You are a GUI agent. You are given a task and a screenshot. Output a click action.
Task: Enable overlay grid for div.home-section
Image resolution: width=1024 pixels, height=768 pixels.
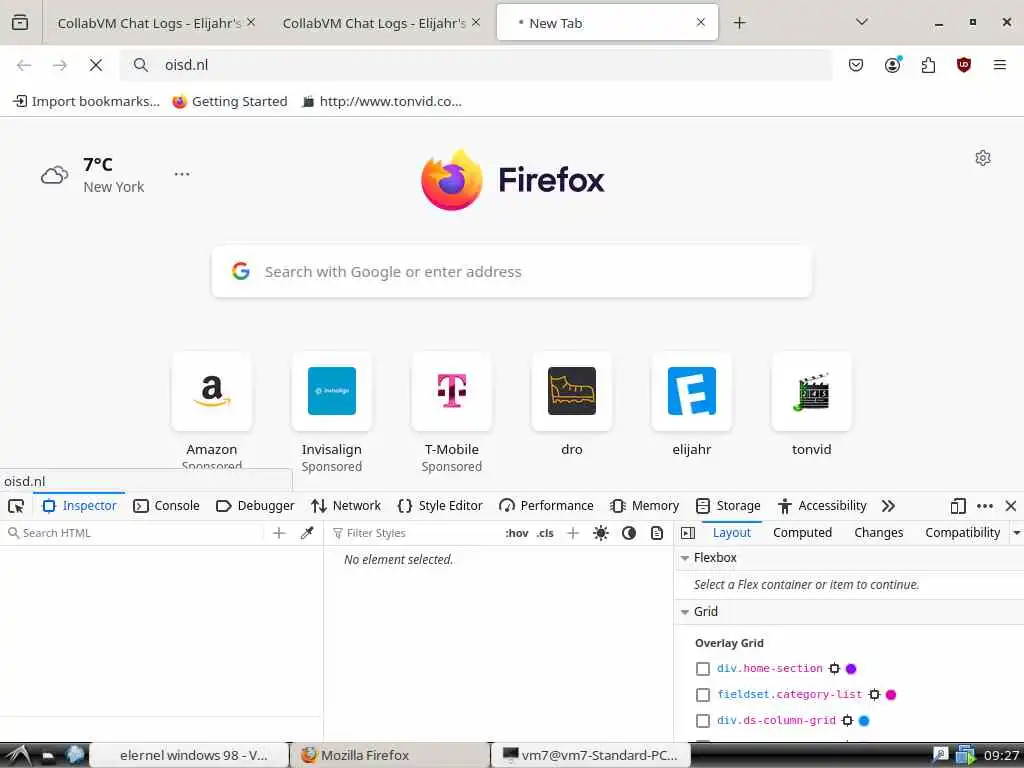tap(703, 669)
